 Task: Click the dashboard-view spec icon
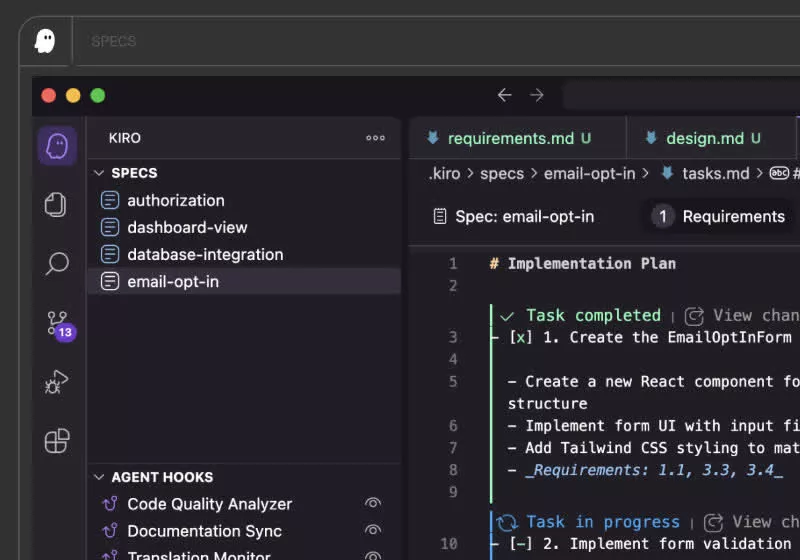pyautogui.click(x=110, y=227)
